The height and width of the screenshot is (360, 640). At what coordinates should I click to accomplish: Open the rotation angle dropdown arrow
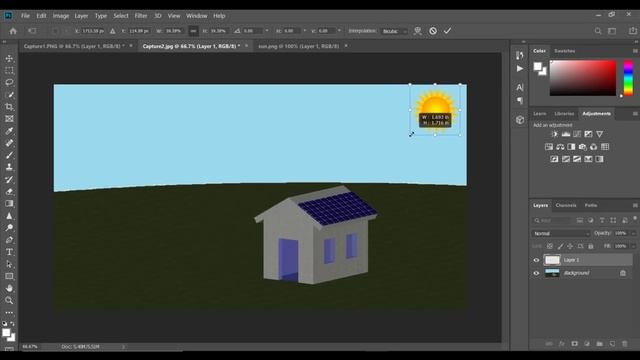pos(267,31)
